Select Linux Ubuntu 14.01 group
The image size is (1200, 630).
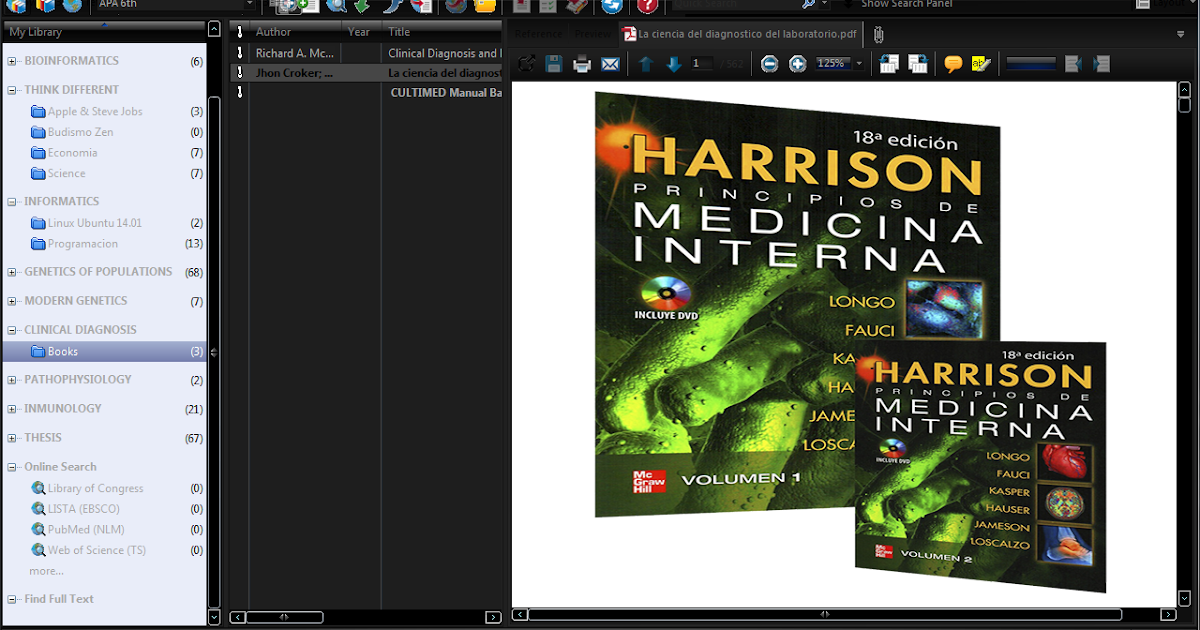[94, 223]
